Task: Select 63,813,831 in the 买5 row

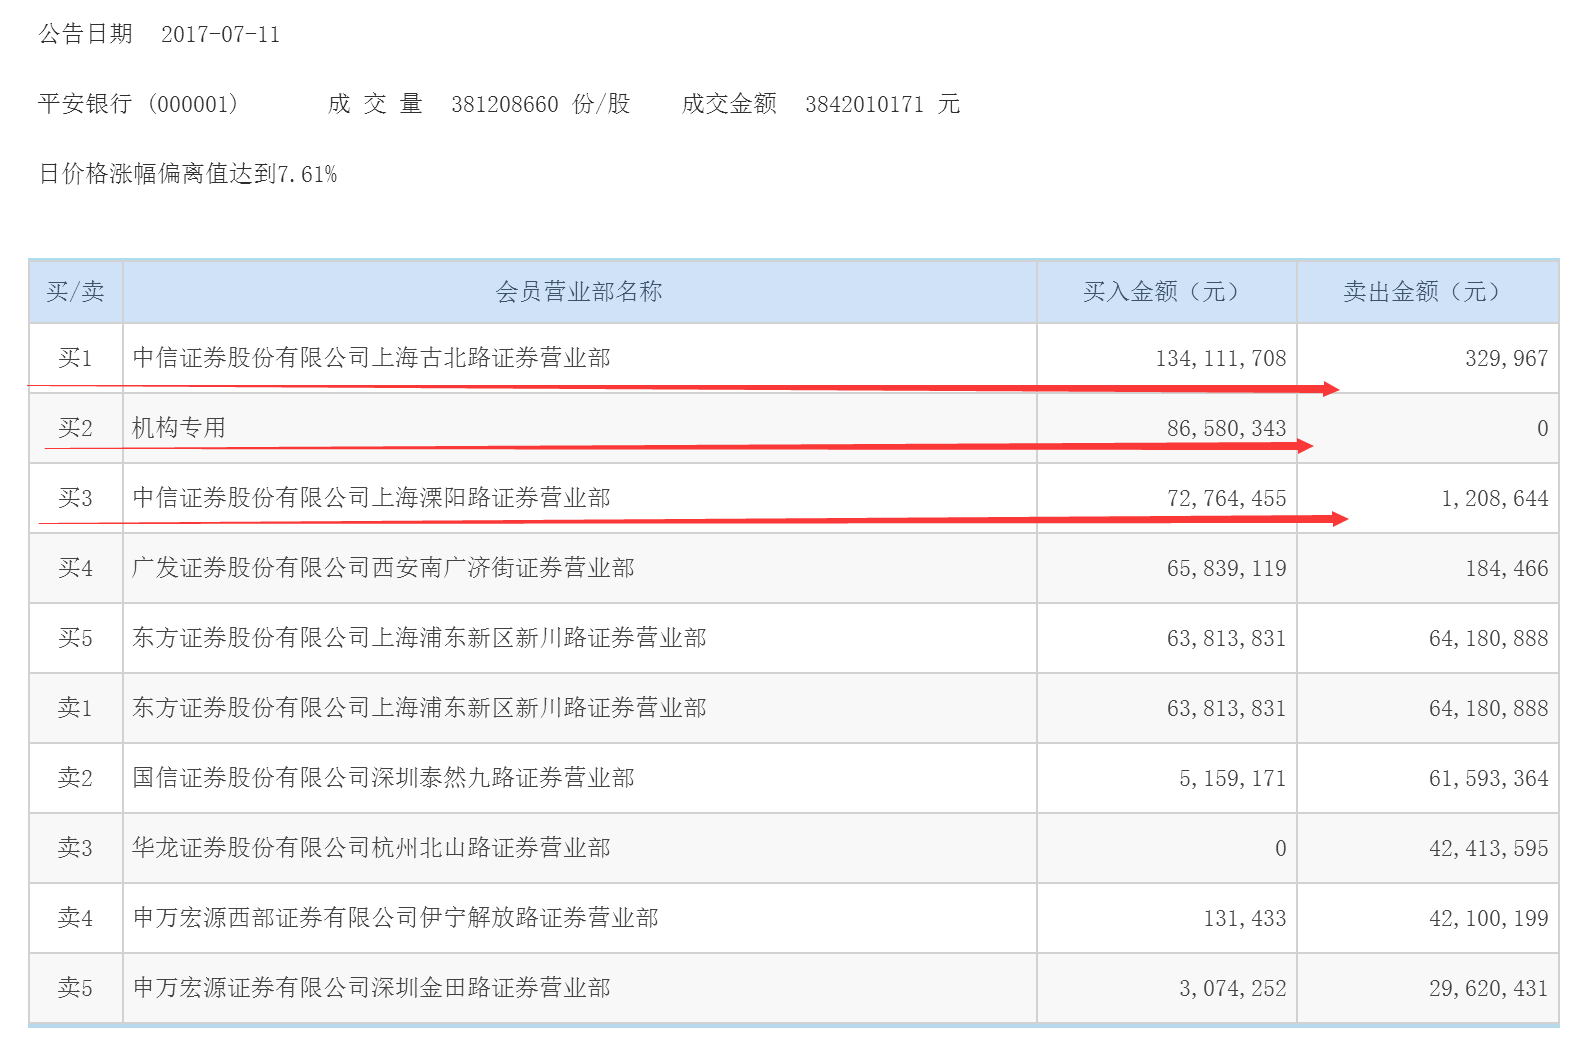Action: click(x=1226, y=638)
